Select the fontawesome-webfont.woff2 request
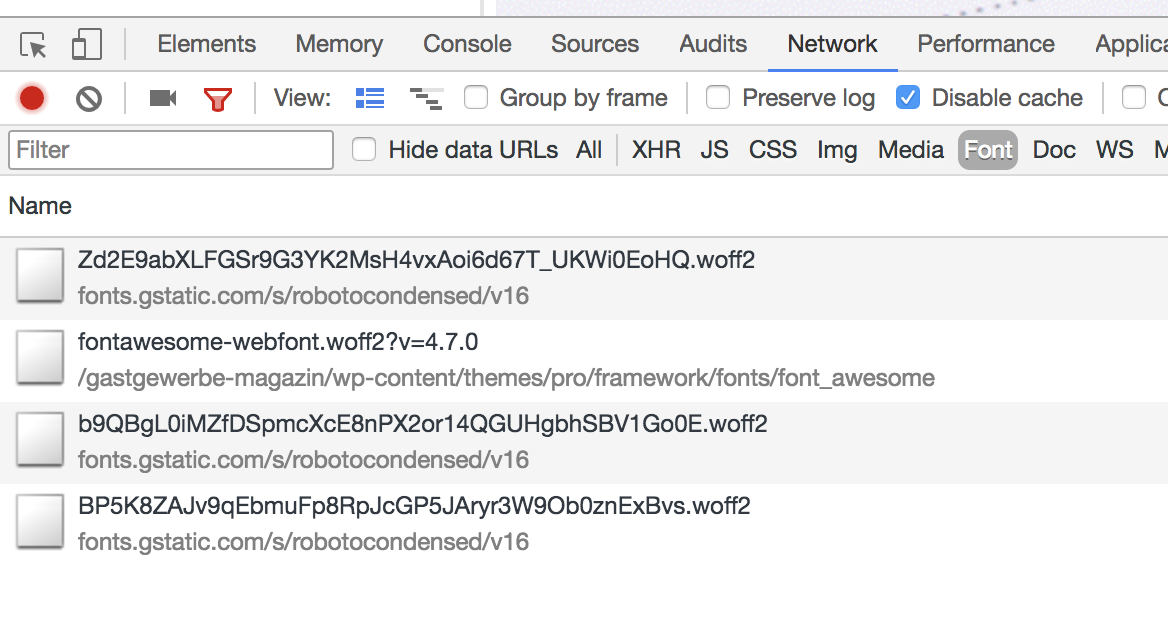The width and height of the screenshot is (1168, 626). (278, 343)
